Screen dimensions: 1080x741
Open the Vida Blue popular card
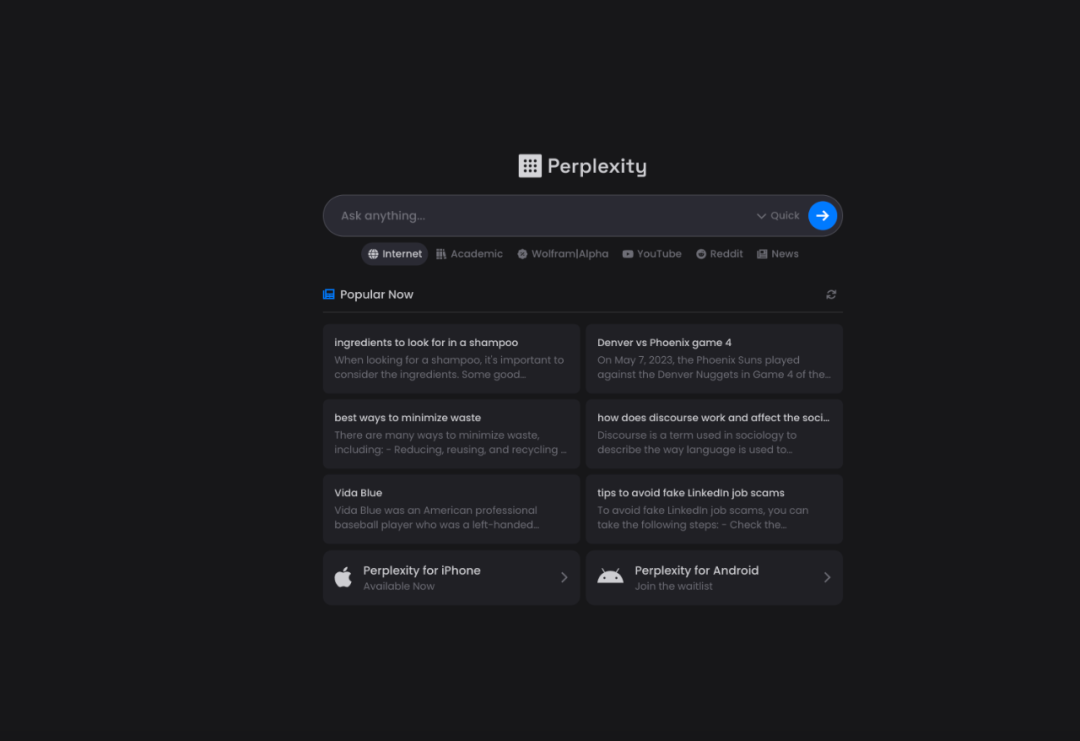coord(451,509)
